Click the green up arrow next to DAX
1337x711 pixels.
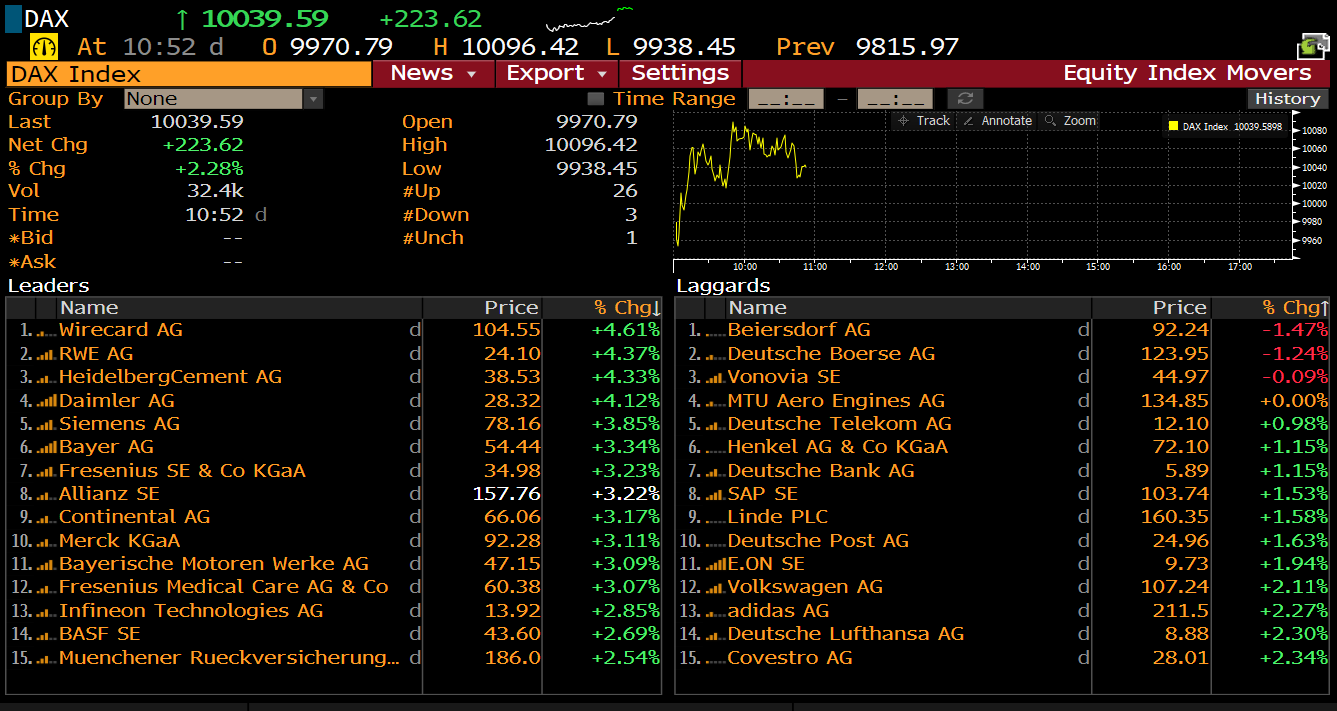click(x=182, y=19)
